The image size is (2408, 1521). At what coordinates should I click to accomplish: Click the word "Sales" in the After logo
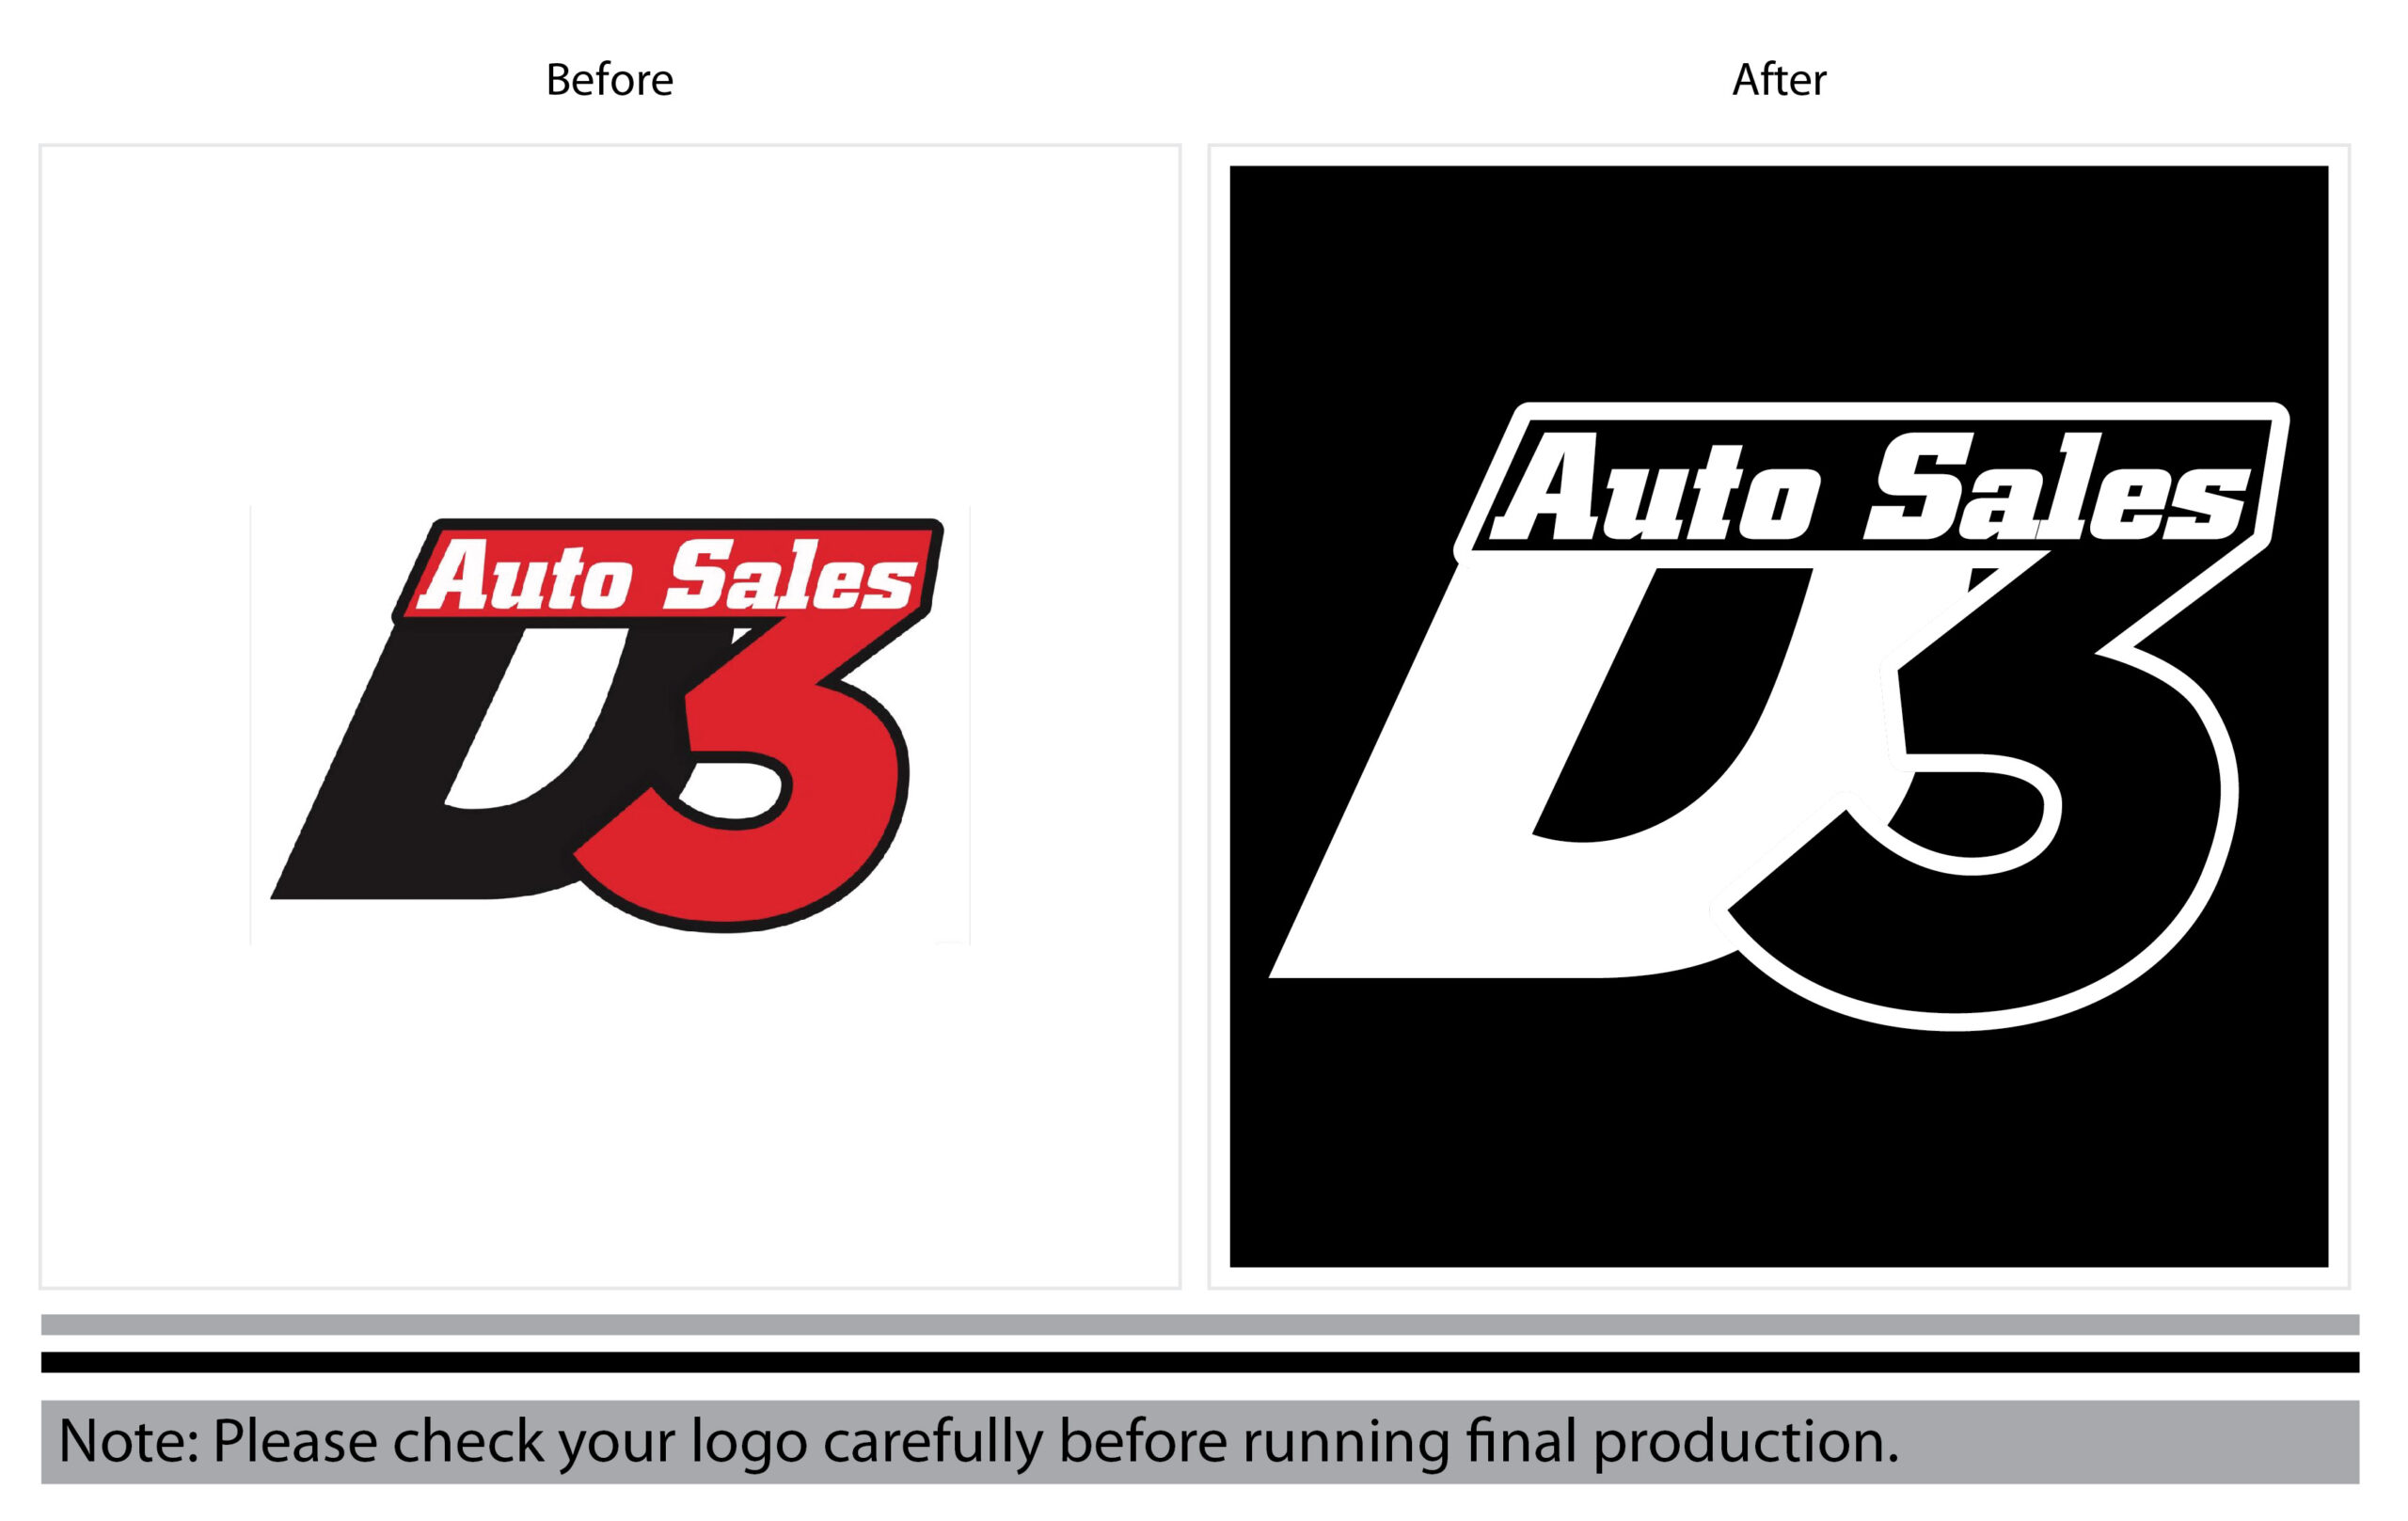tap(2058, 490)
